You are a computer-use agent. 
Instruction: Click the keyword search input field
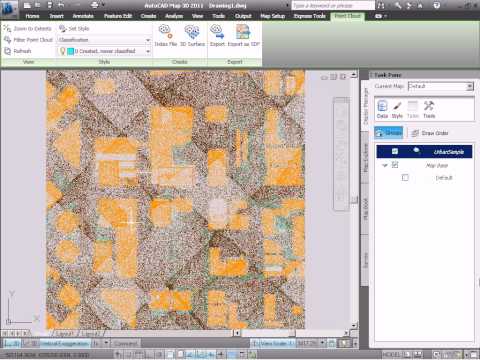click(x=333, y=5)
